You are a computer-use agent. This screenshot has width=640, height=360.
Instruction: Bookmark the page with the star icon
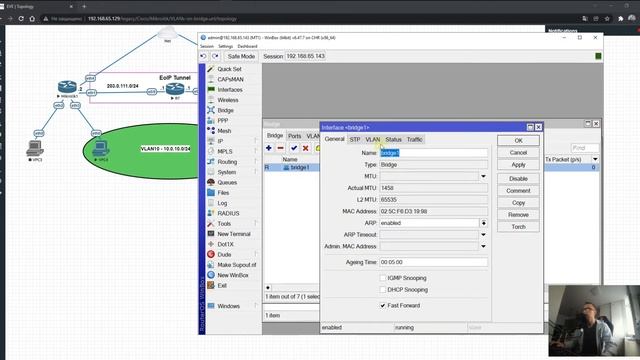(607, 19)
